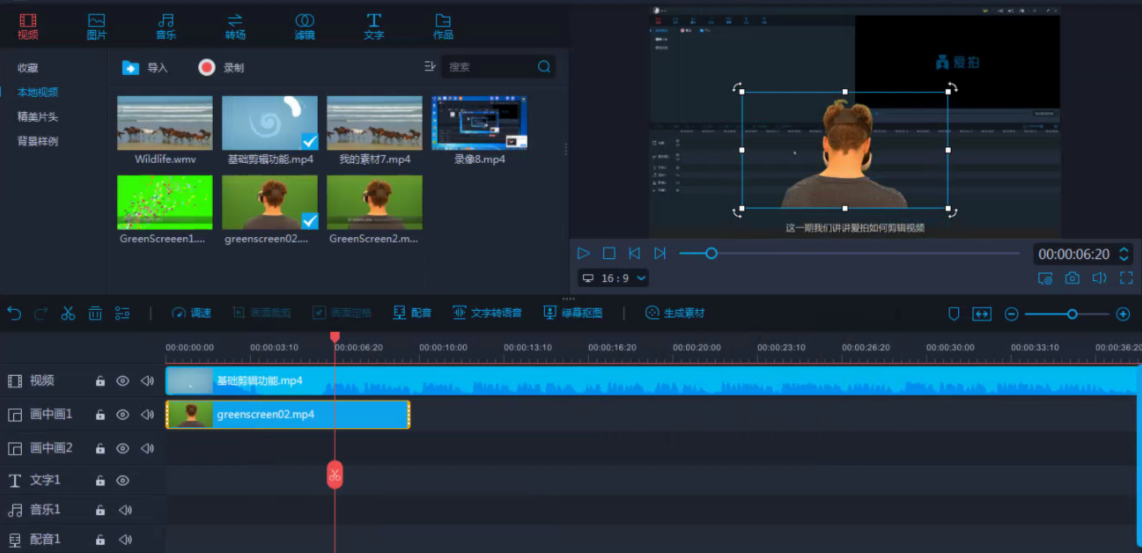Open the 16:9 aspect ratio dropdown
The image size is (1142, 553).
pyautogui.click(x=614, y=278)
